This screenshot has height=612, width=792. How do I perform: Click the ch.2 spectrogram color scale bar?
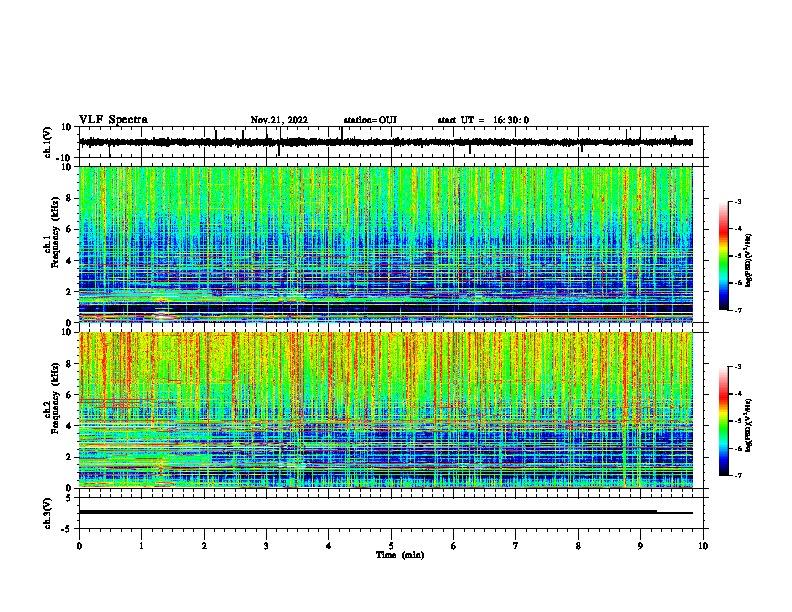click(x=724, y=421)
